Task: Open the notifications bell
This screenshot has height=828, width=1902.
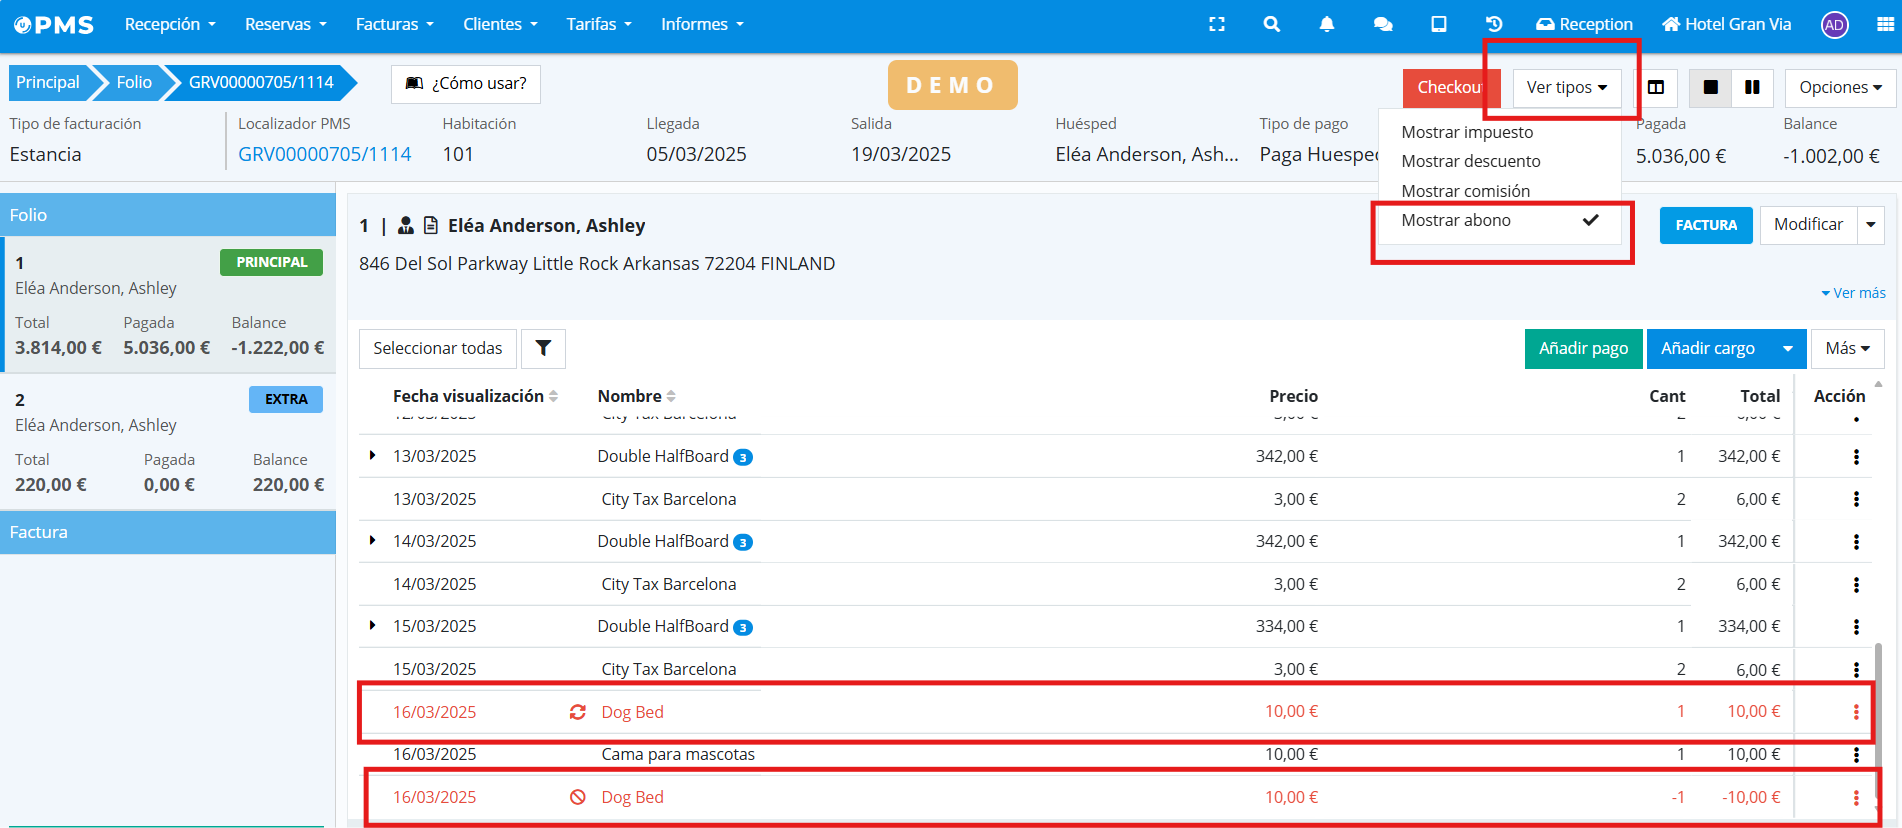Action: [x=1326, y=24]
